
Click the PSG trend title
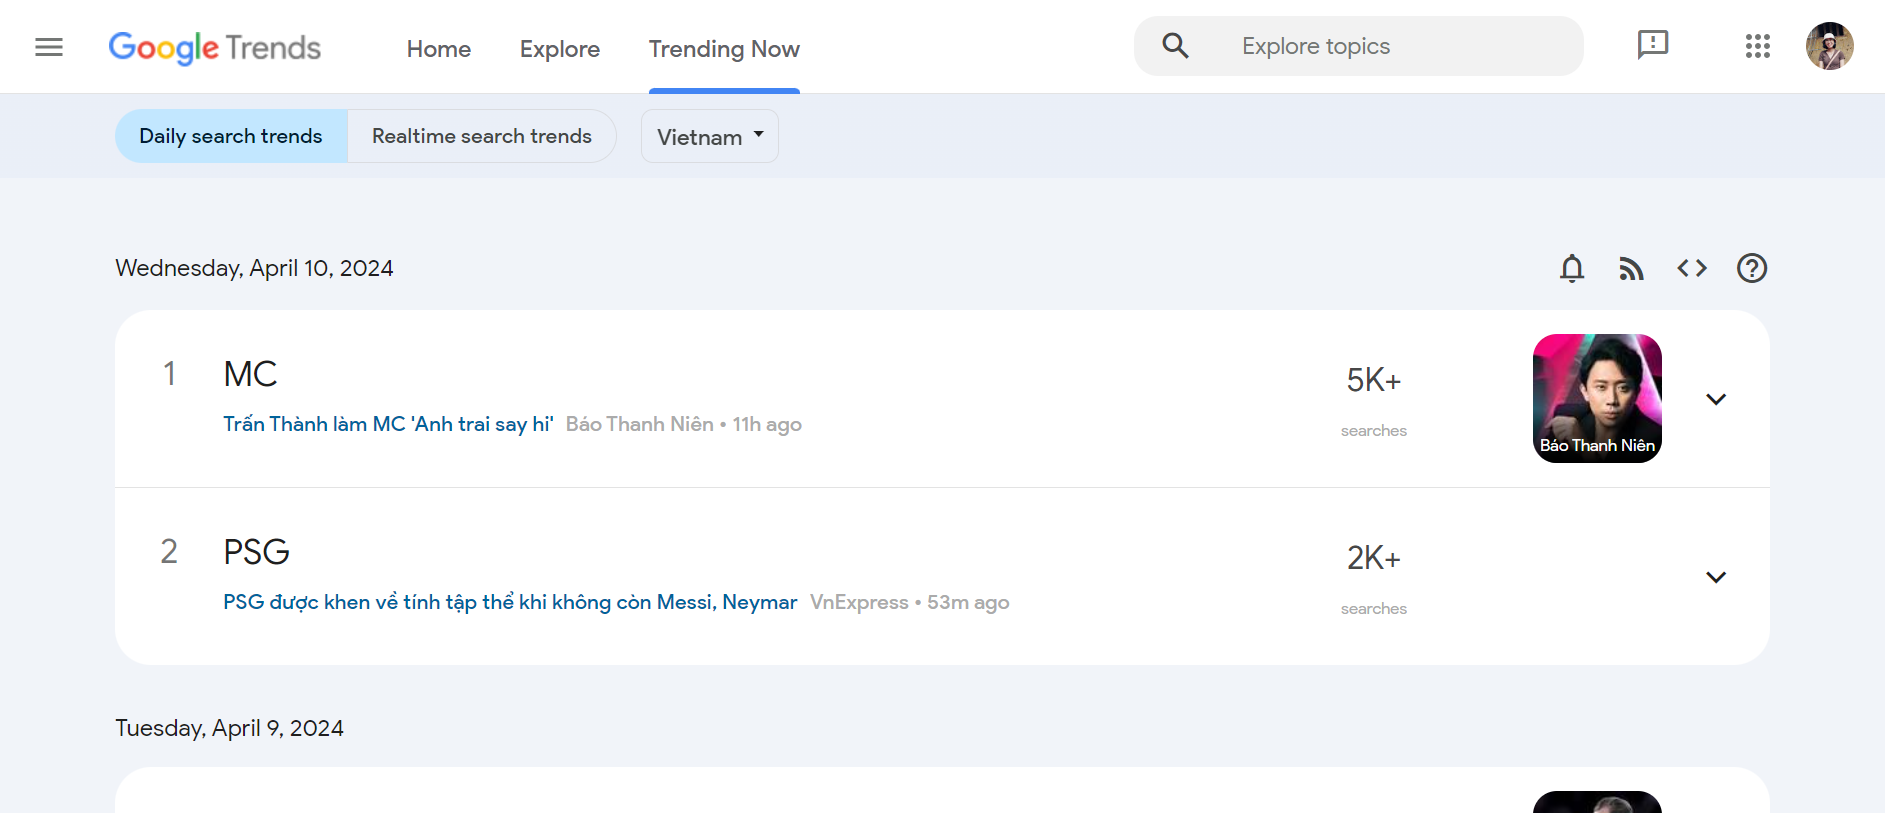[256, 552]
